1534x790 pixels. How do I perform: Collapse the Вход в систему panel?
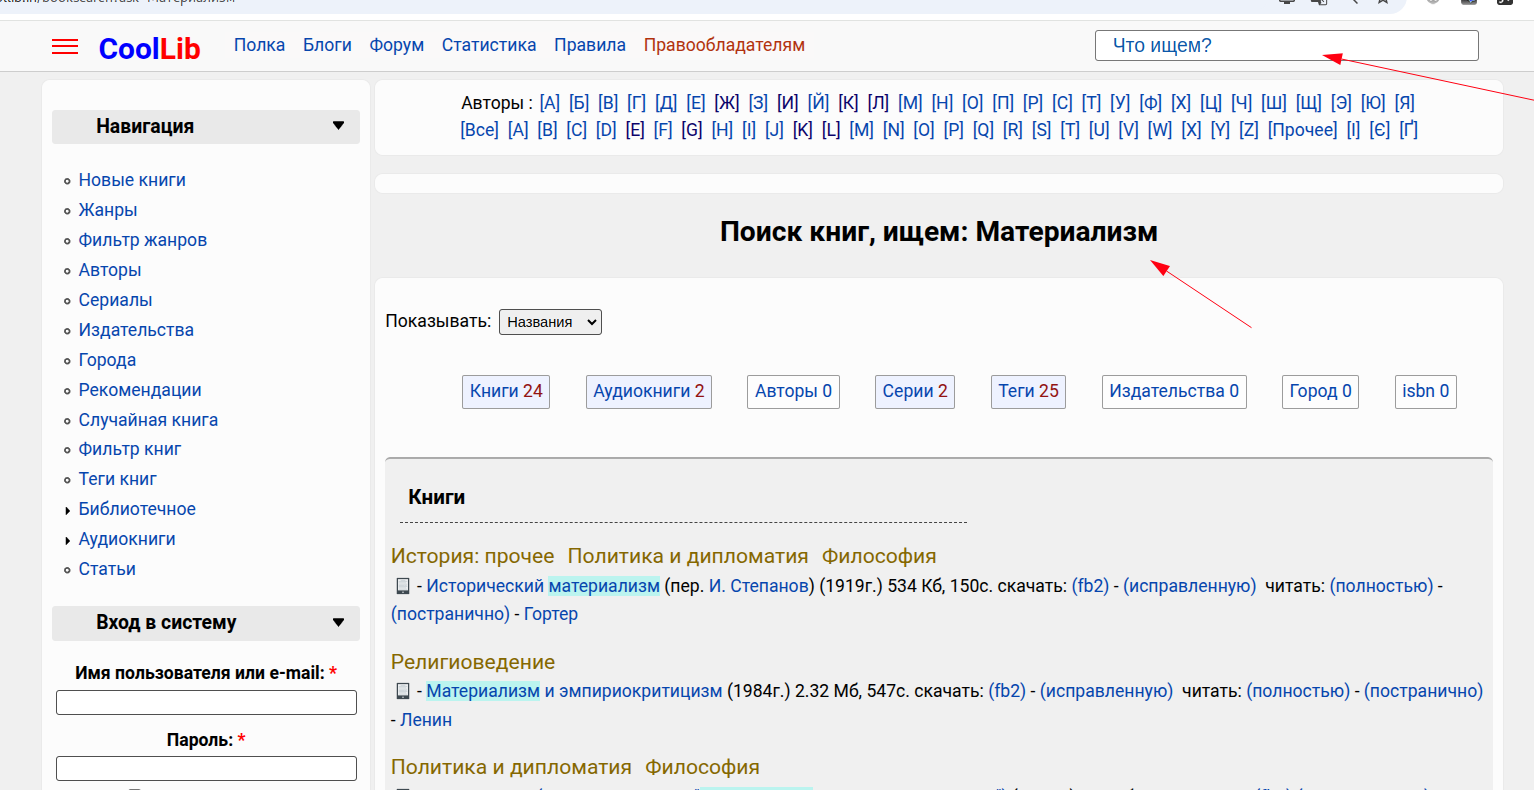[338, 622]
